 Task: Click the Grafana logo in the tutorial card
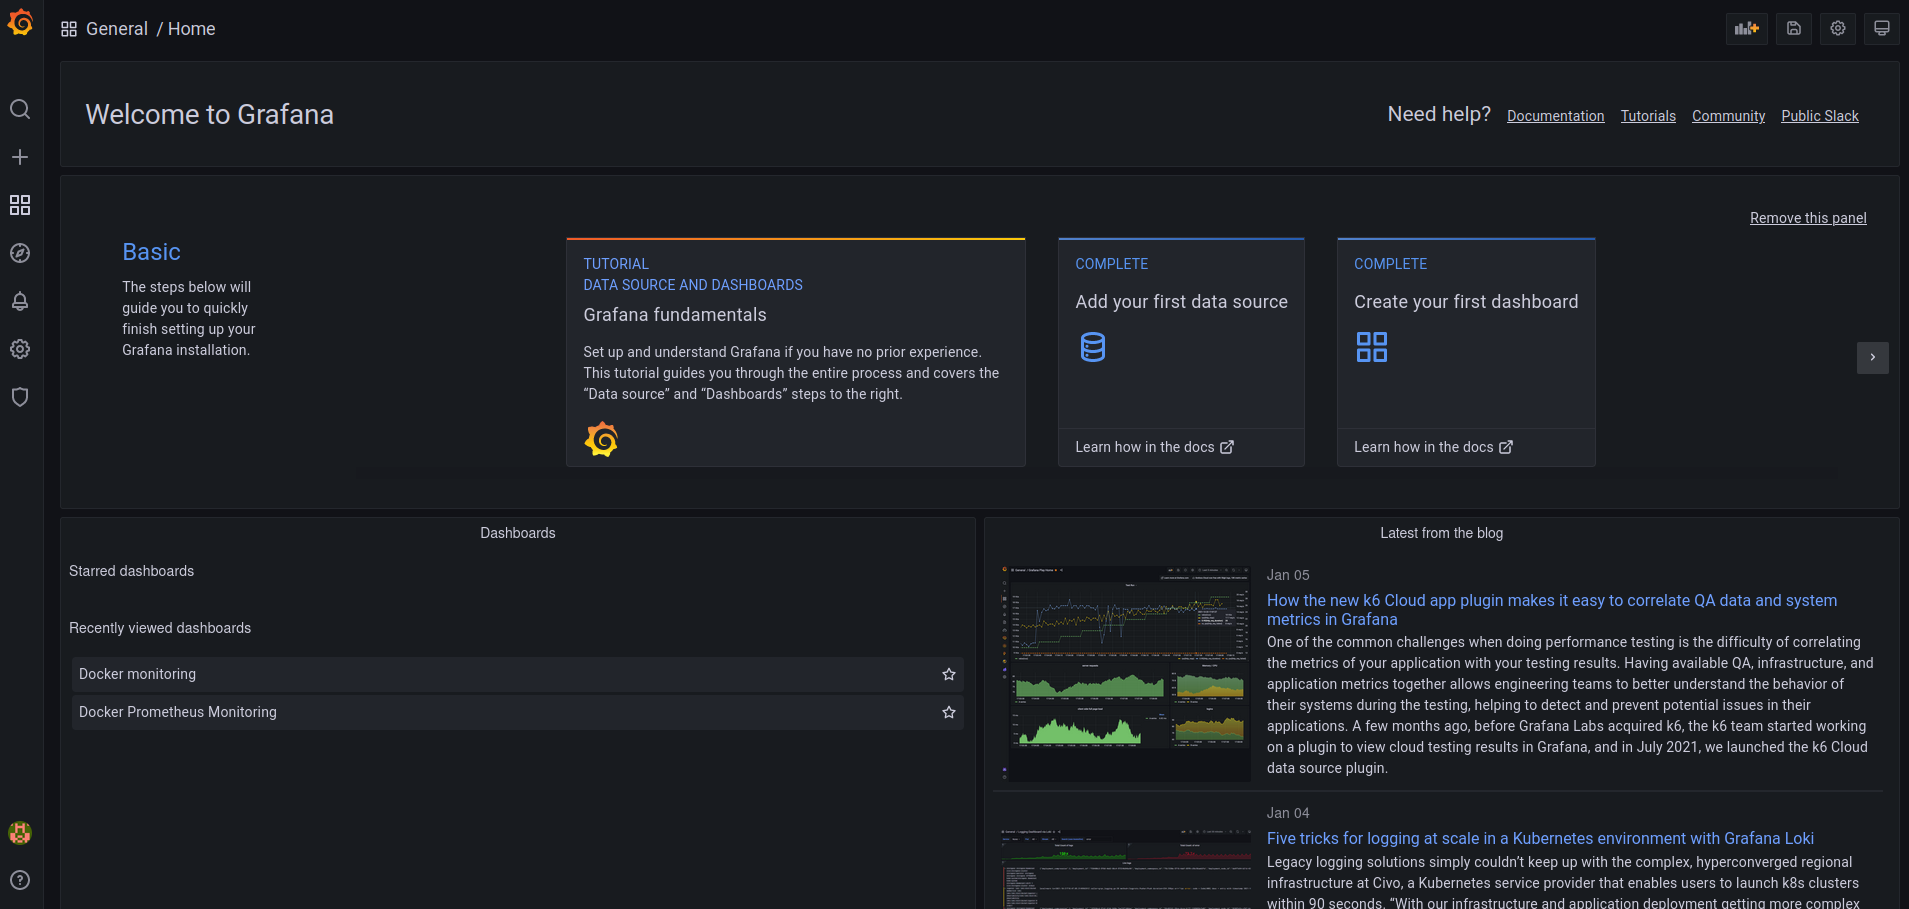pyautogui.click(x=601, y=439)
